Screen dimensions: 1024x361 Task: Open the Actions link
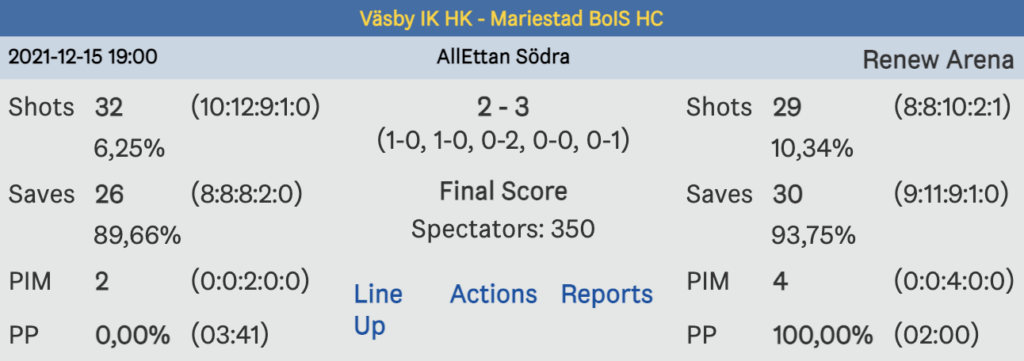click(493, 294)
